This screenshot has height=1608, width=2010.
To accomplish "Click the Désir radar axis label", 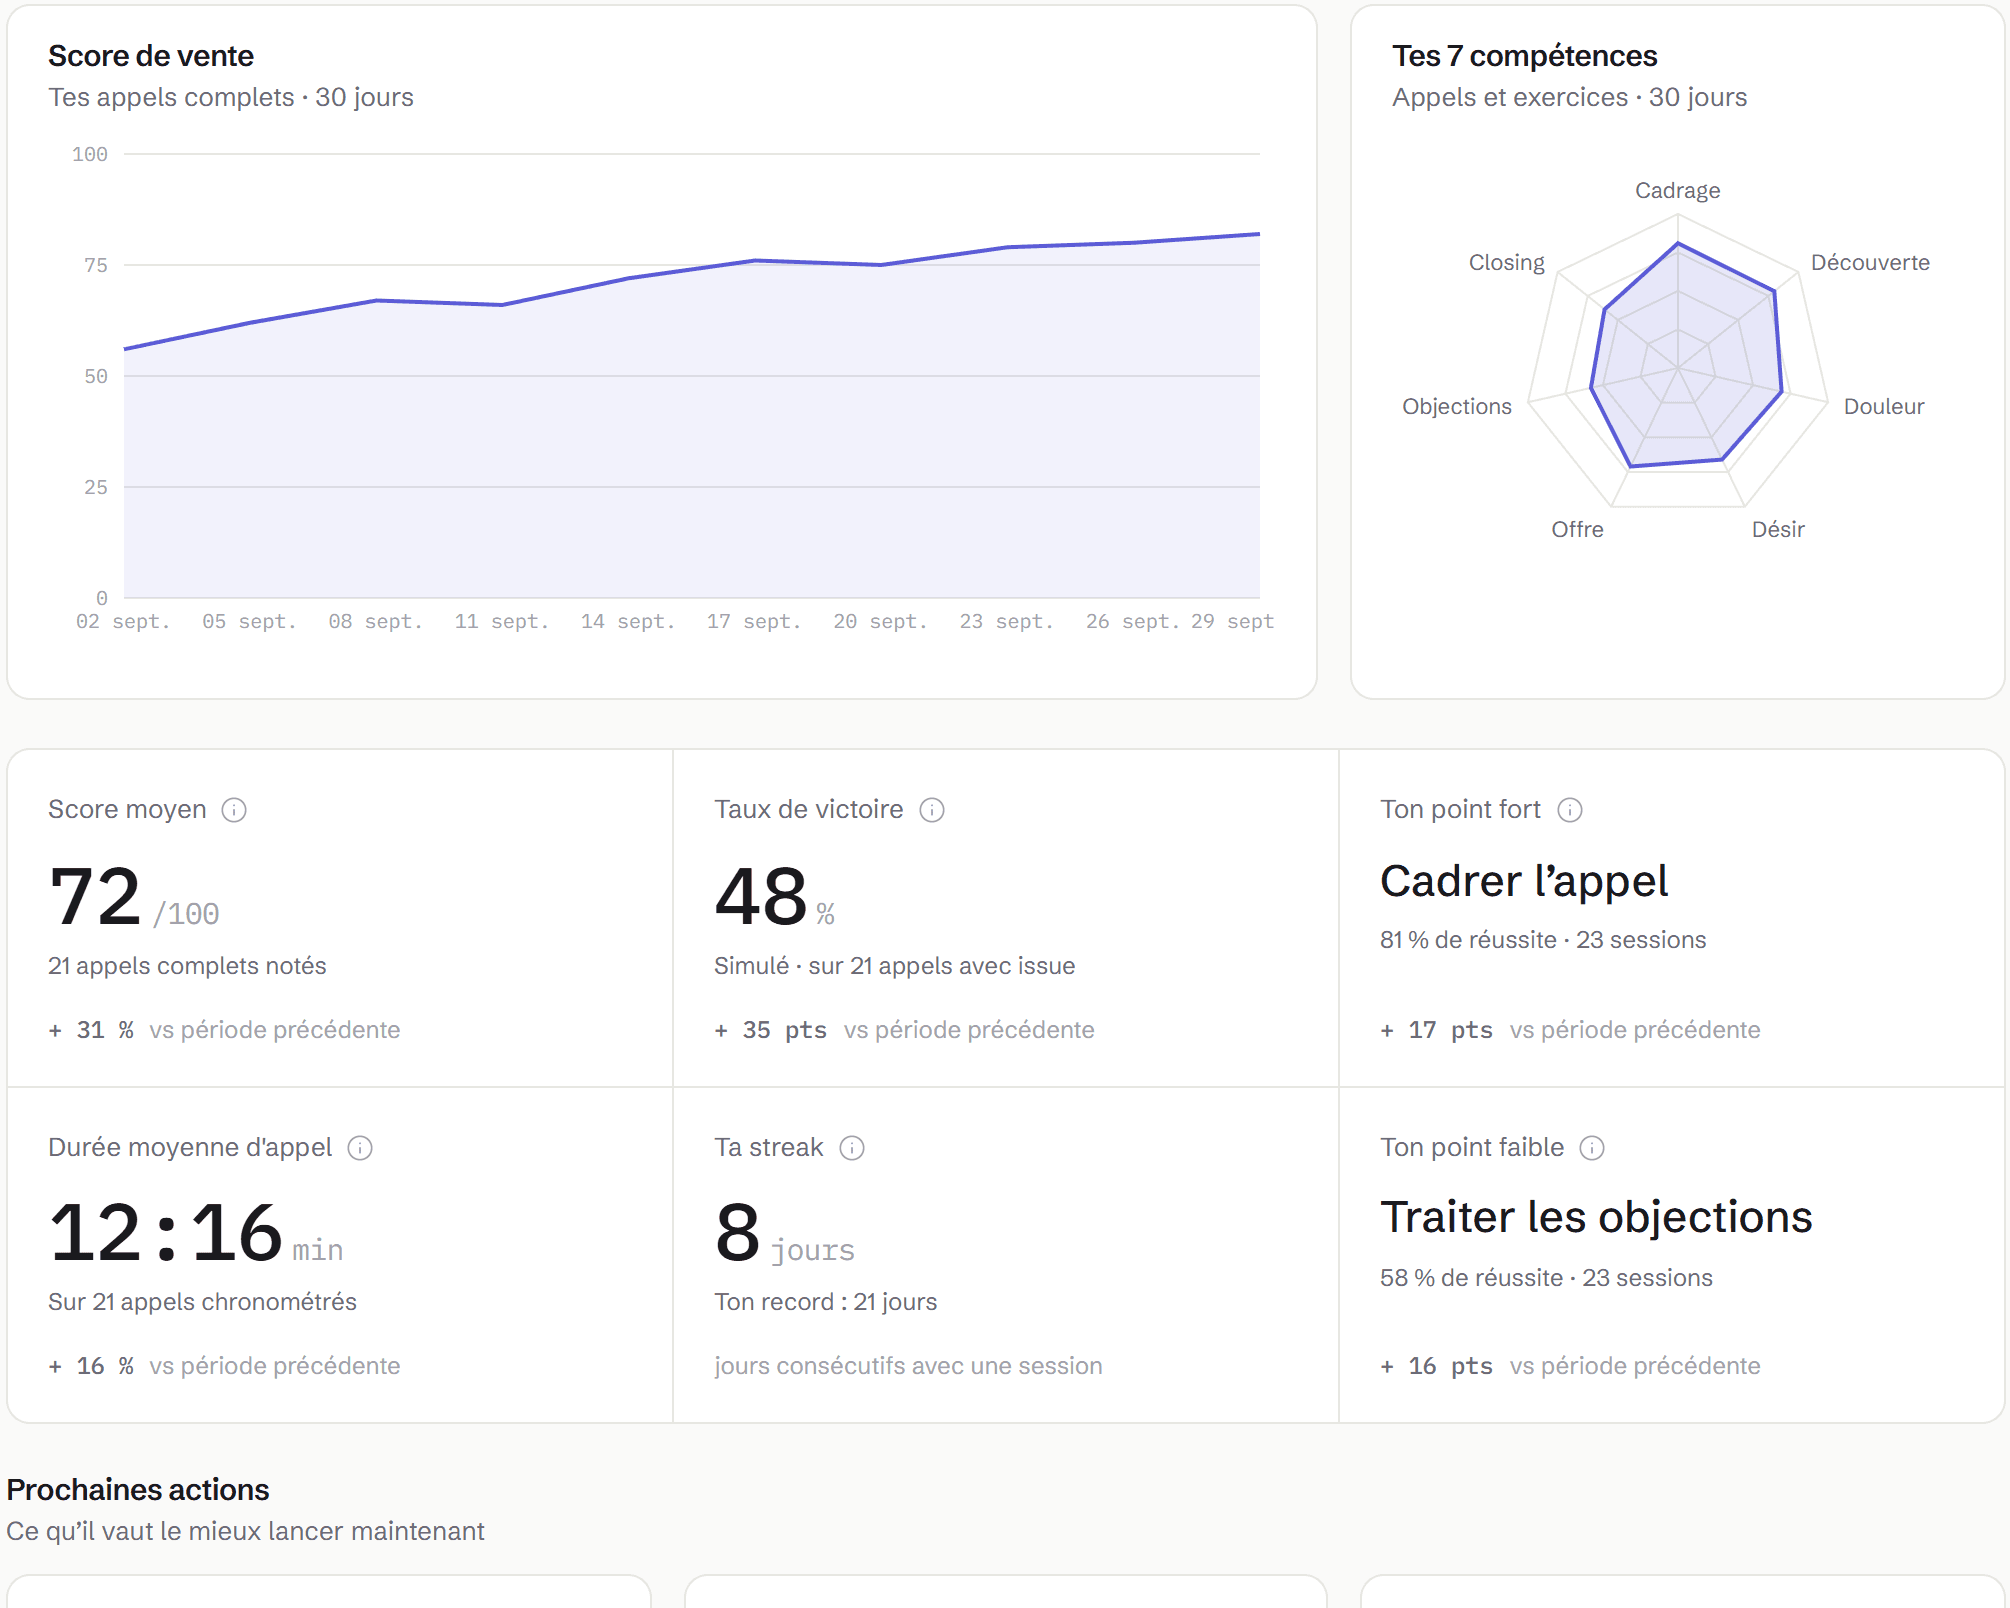I will 1778,530.
